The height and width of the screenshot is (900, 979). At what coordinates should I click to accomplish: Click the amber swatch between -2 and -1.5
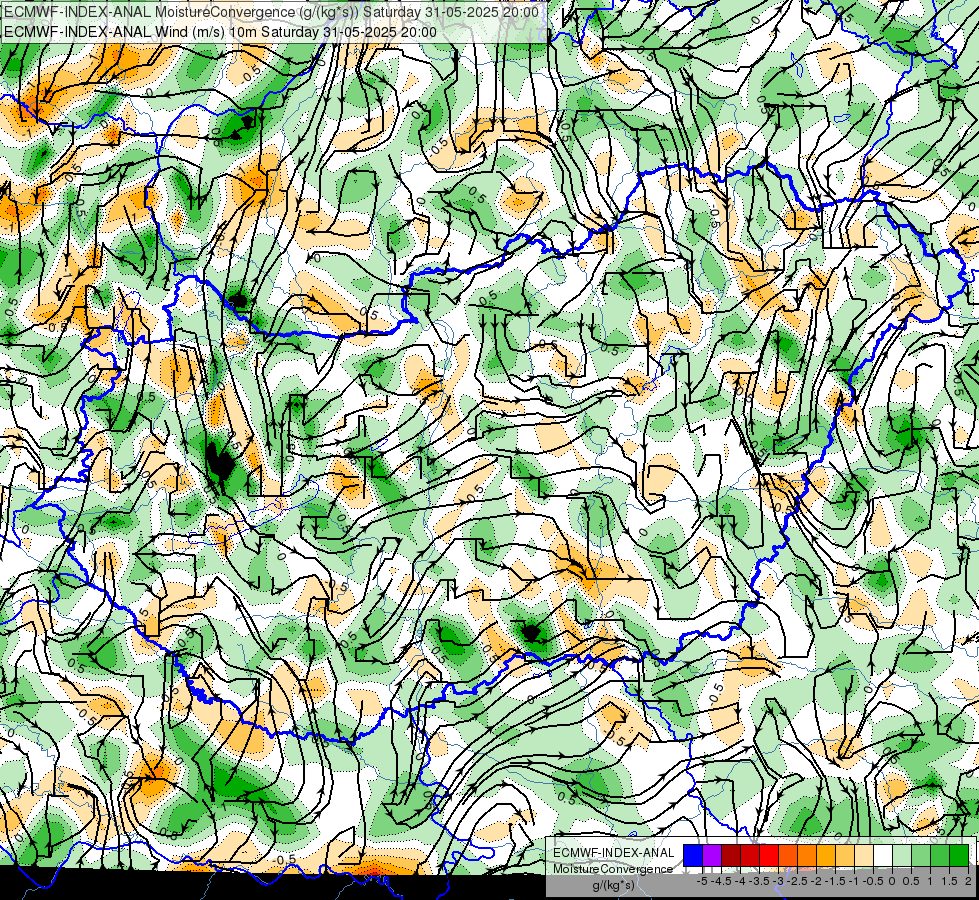pyautogui.click(x=826, y=856)
